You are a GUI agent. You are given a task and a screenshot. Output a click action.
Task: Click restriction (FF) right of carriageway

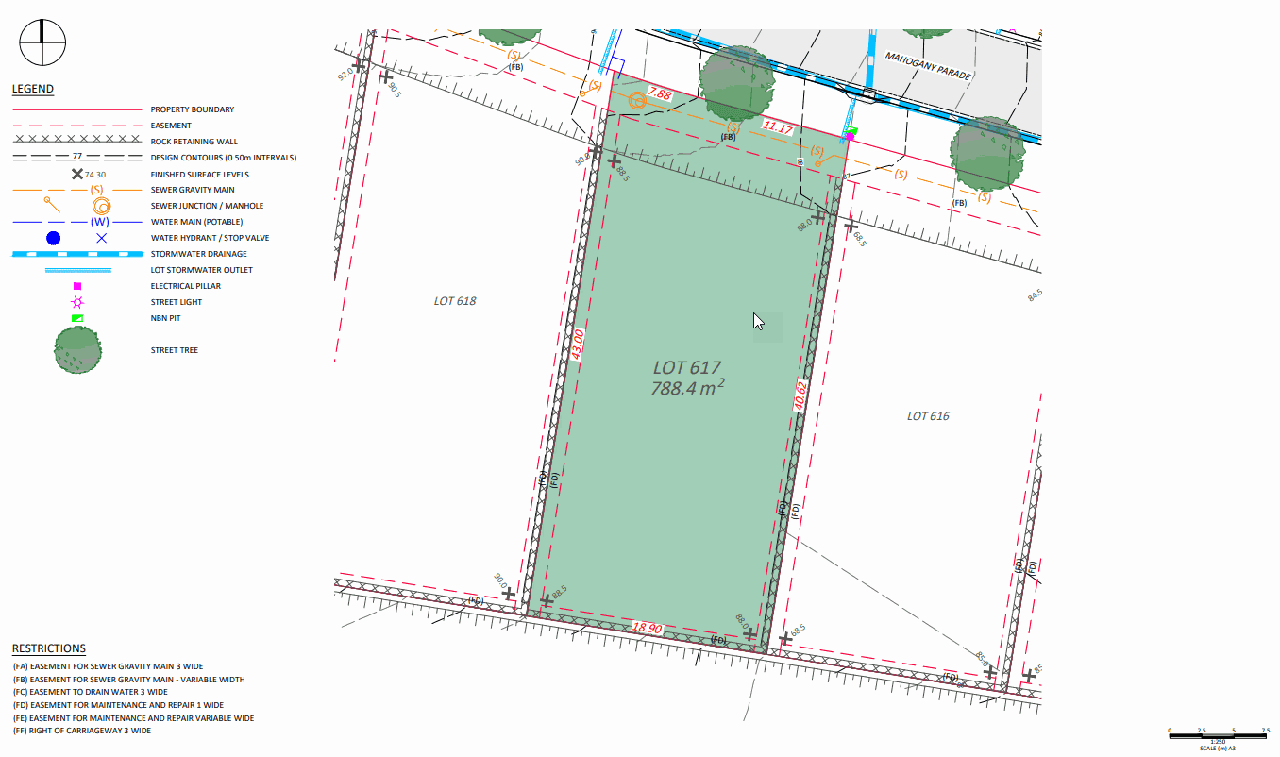click(82, 731)
